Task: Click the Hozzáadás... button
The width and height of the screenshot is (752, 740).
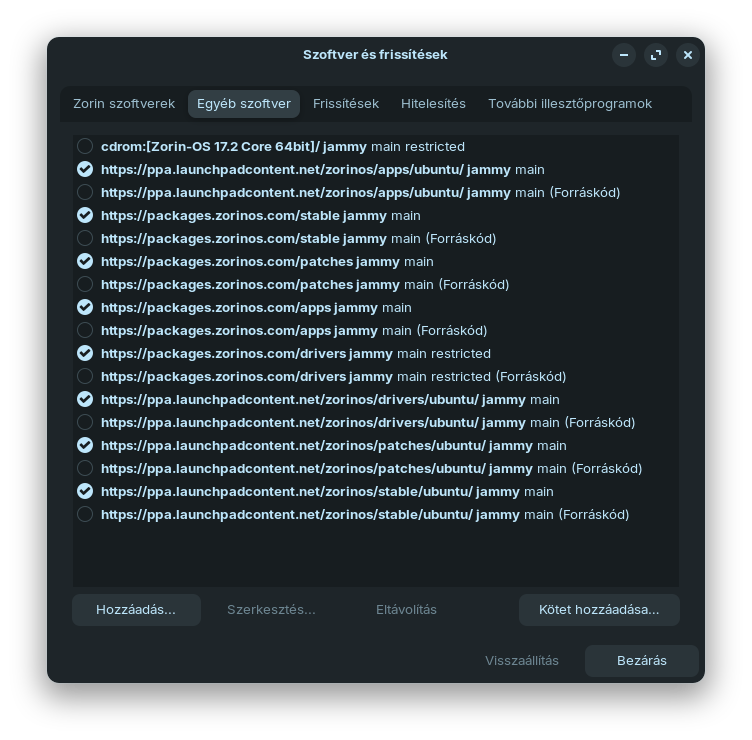Action: point(136,610)
